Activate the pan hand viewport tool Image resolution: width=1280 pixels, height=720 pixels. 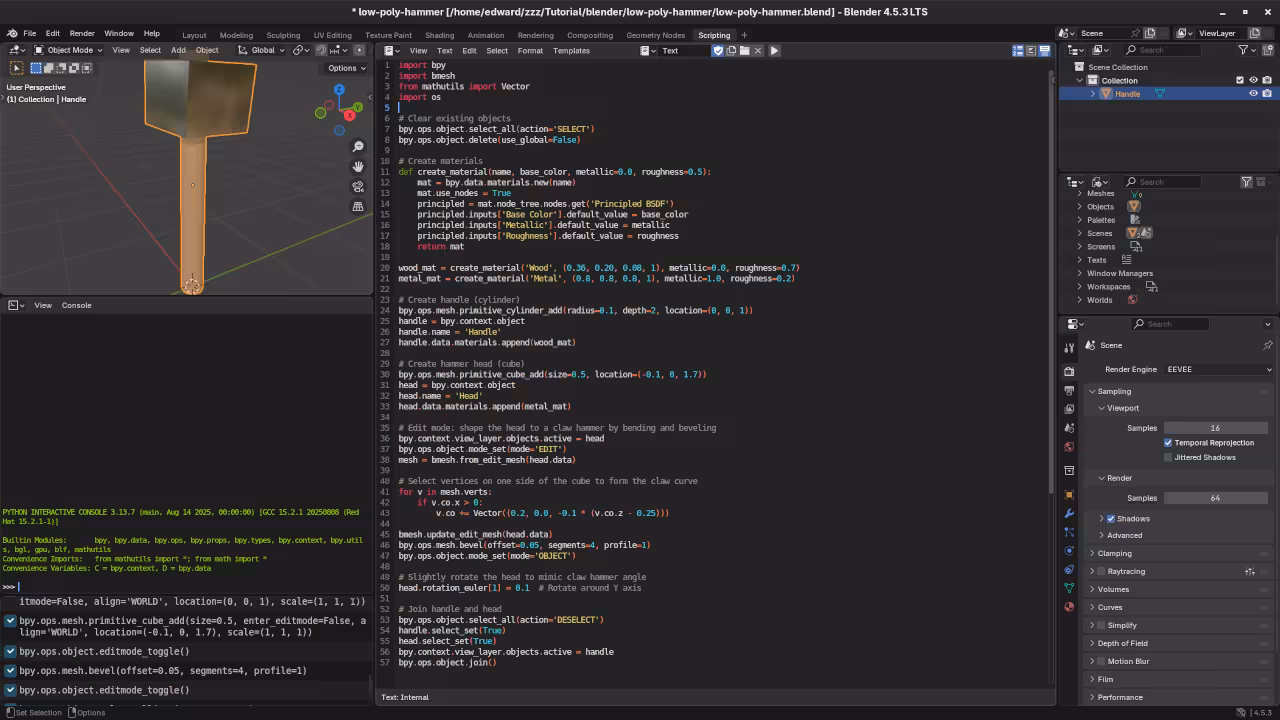click(358, 167)
